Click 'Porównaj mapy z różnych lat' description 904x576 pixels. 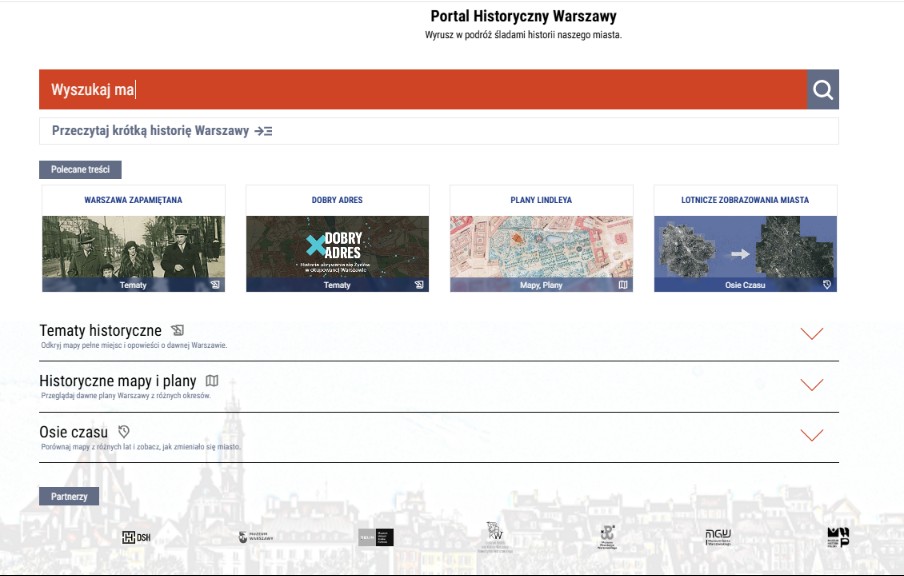[141, 446]
